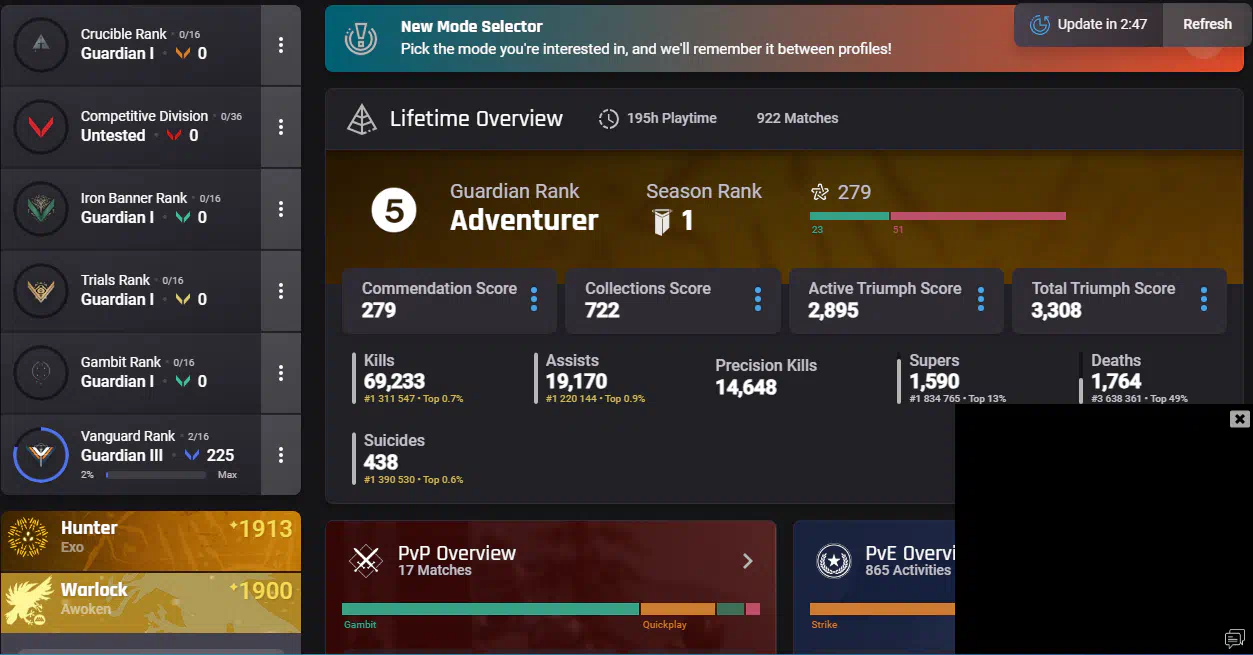
Task: Click the commendation green and red bar
Action: [937, 216]
